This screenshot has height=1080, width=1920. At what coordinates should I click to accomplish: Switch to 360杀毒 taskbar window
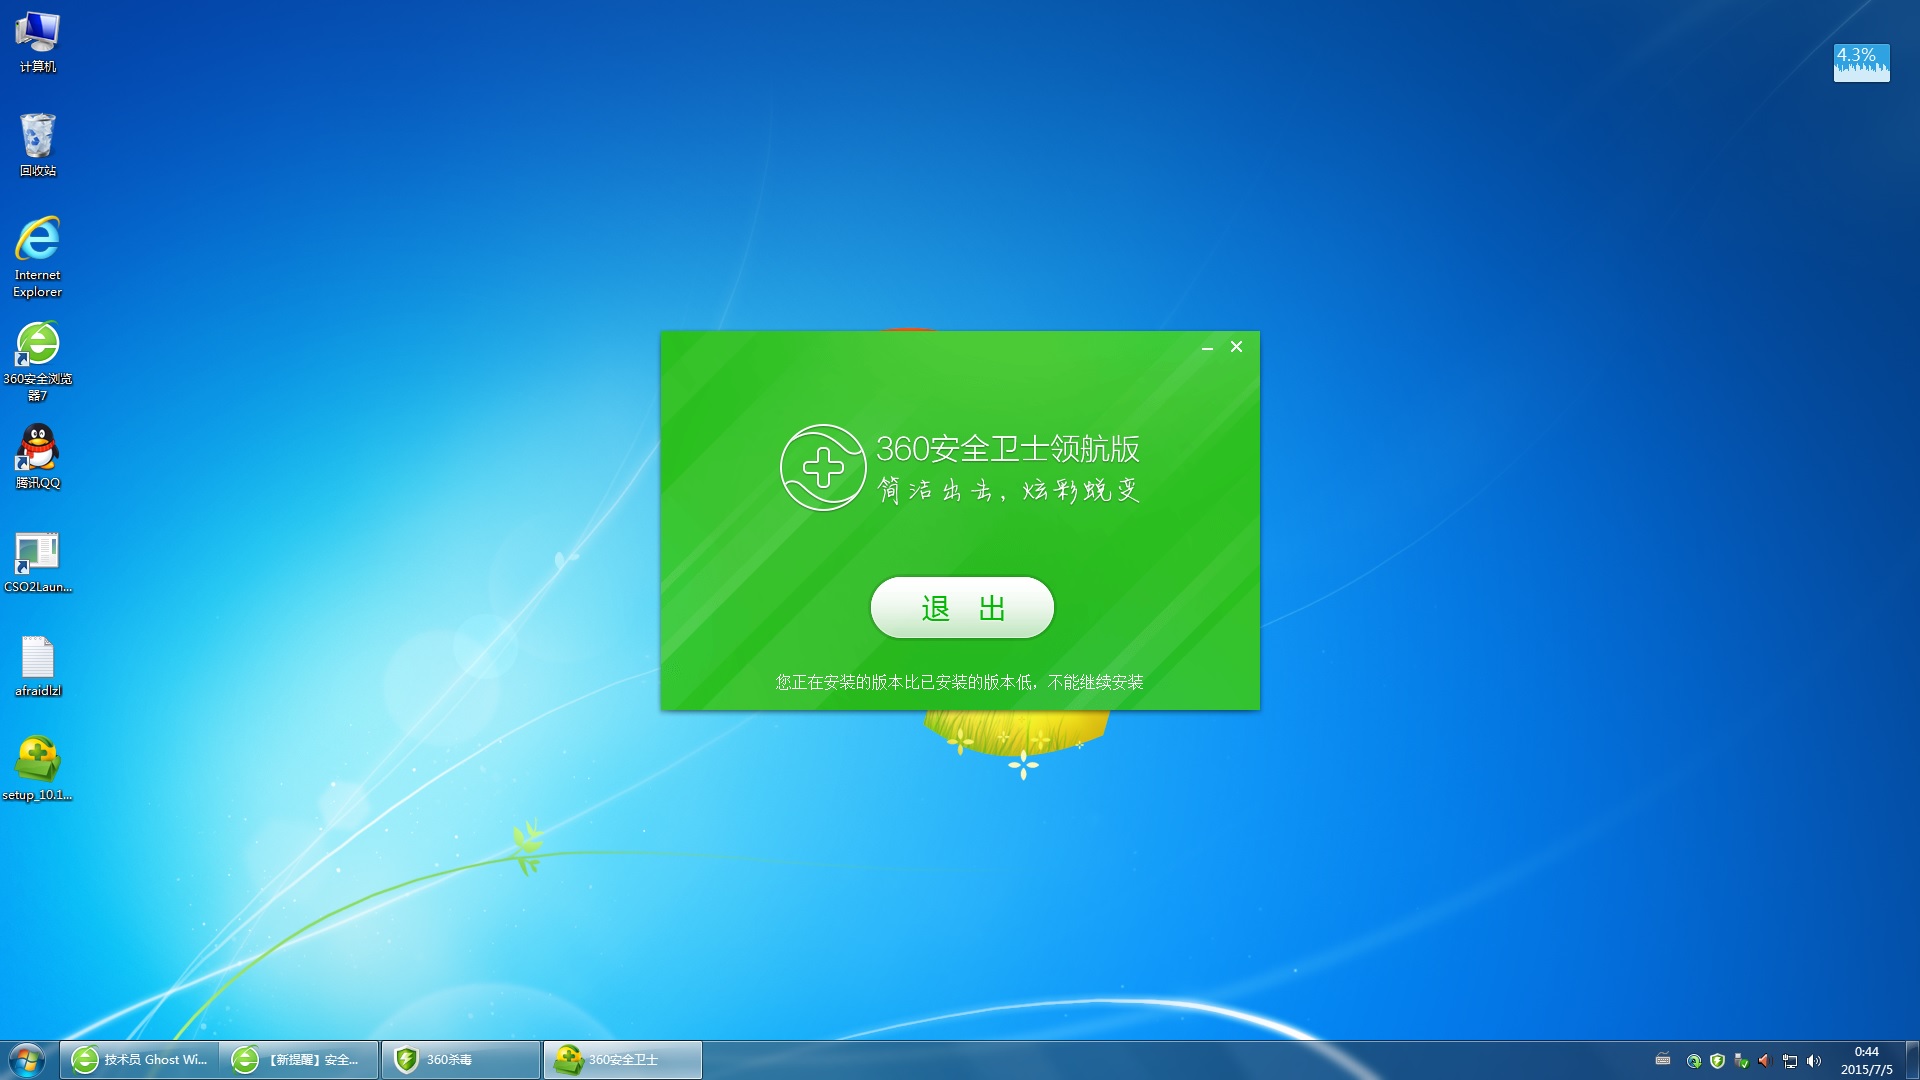(x=461, y=1060)
